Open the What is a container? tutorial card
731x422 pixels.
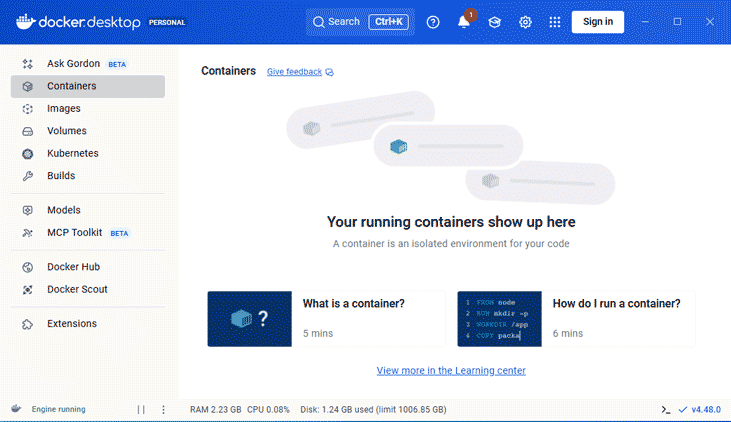coord(326,319)
